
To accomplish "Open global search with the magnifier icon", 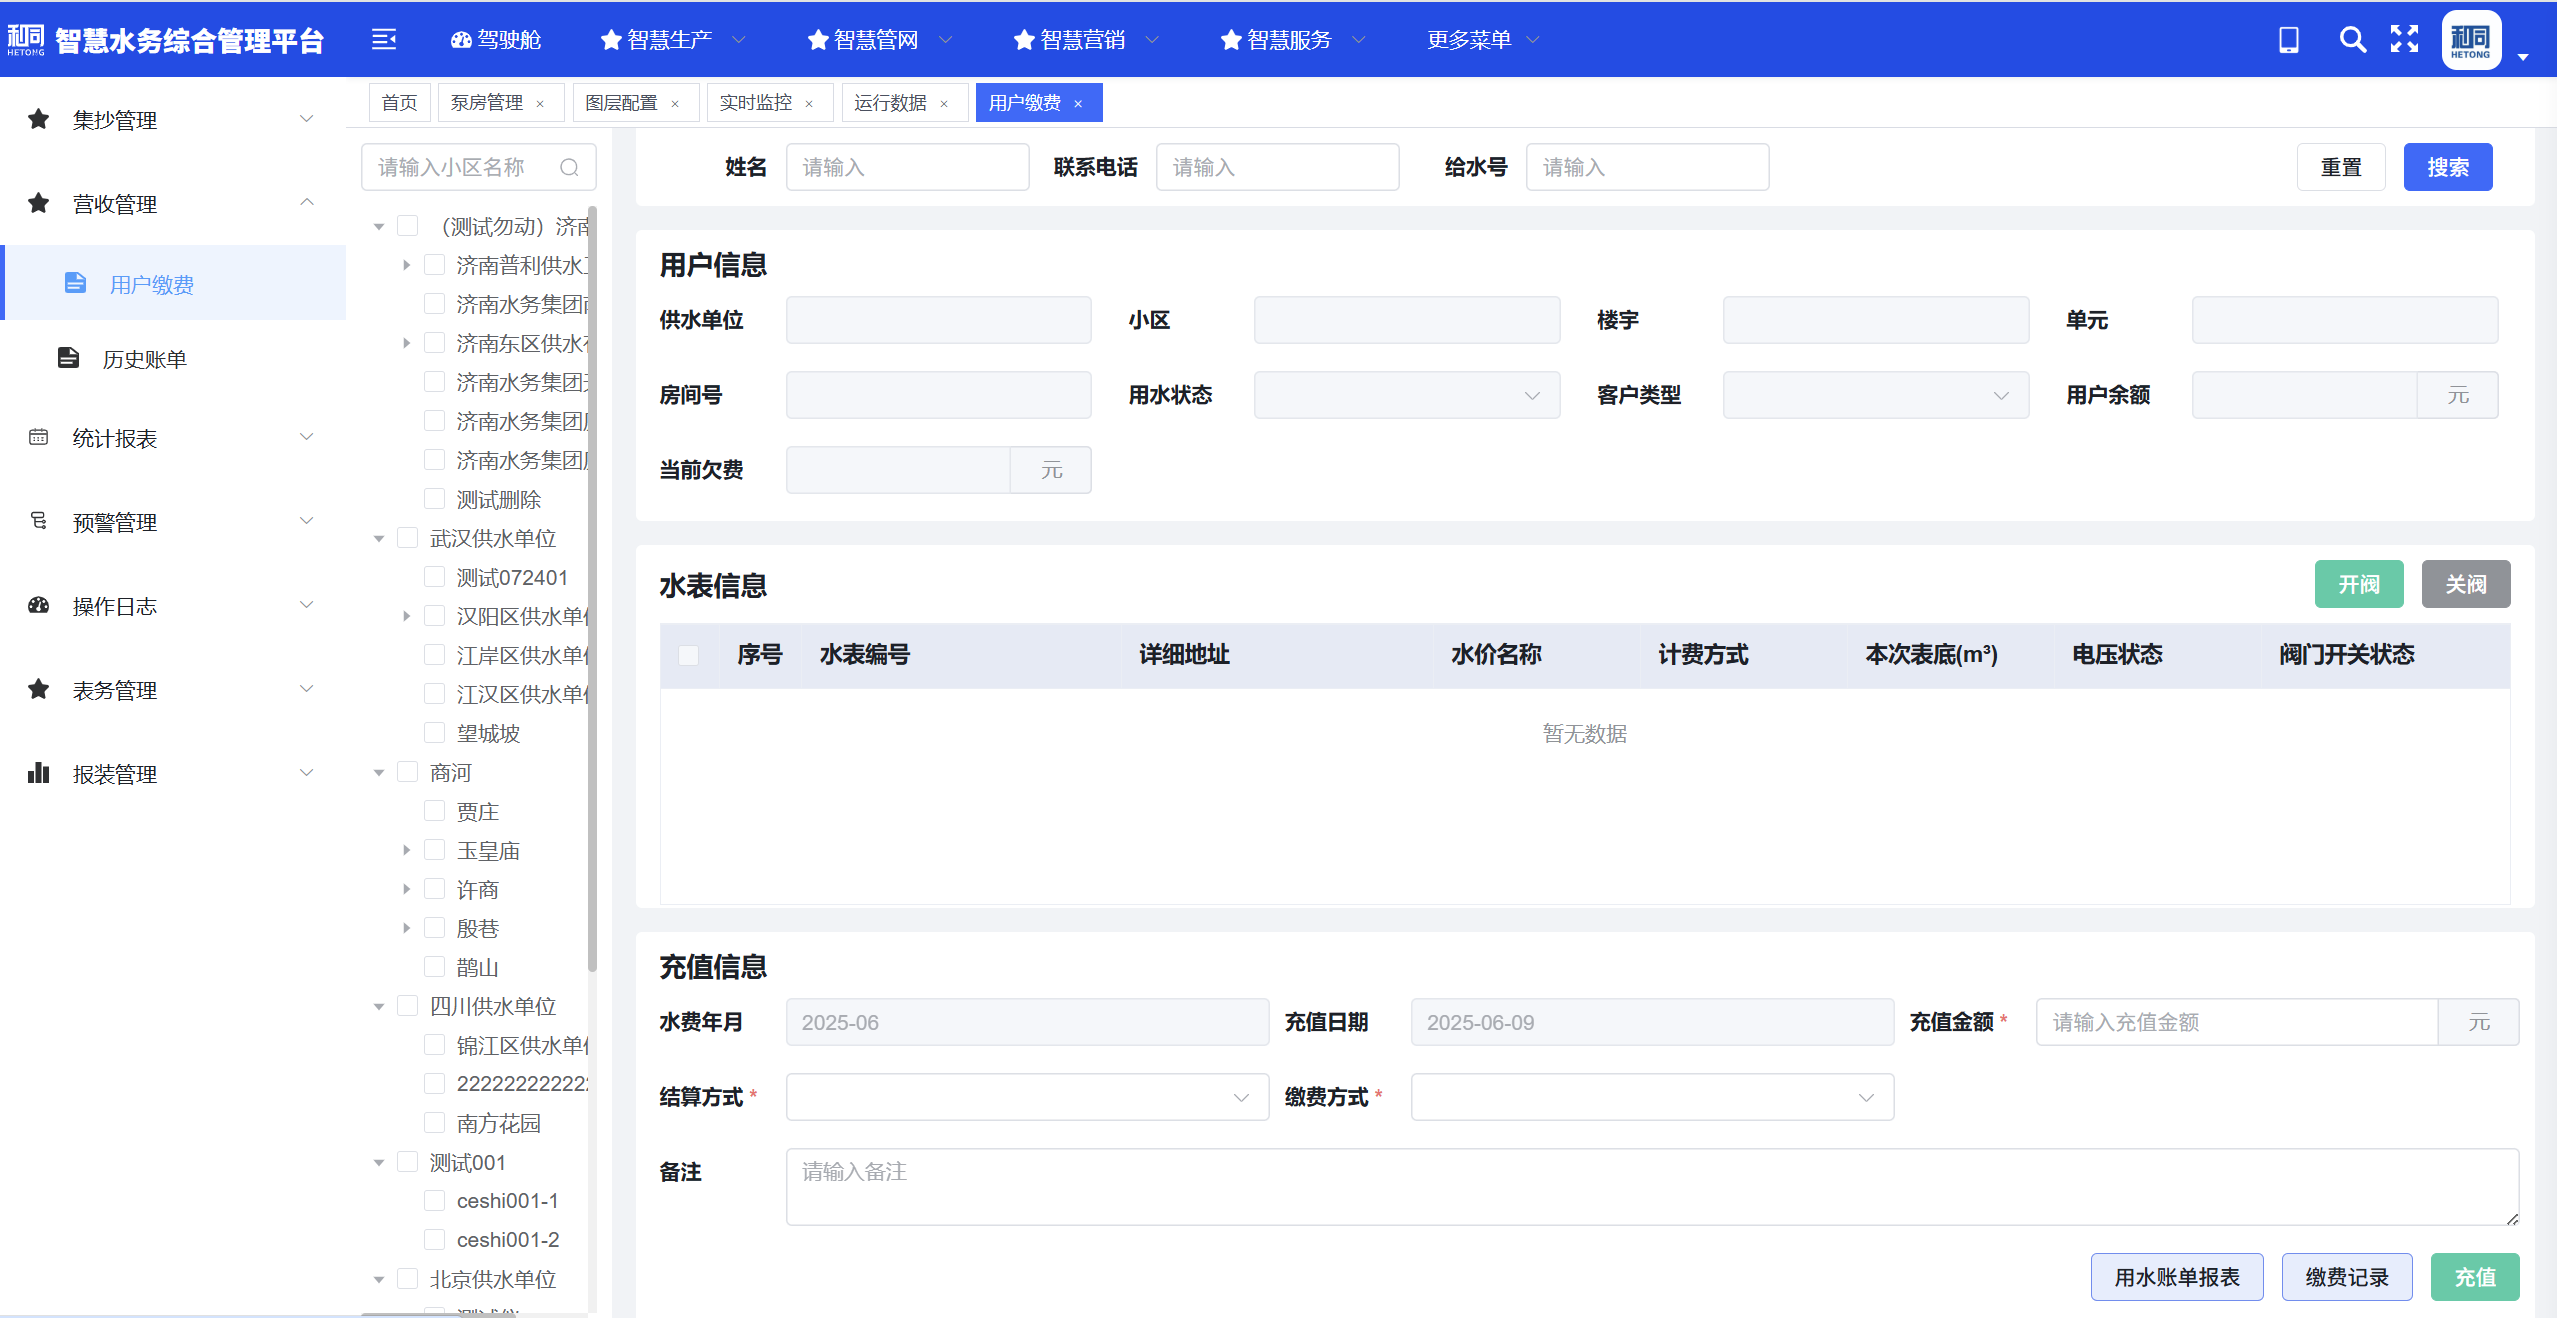I will pos(2352,39).
